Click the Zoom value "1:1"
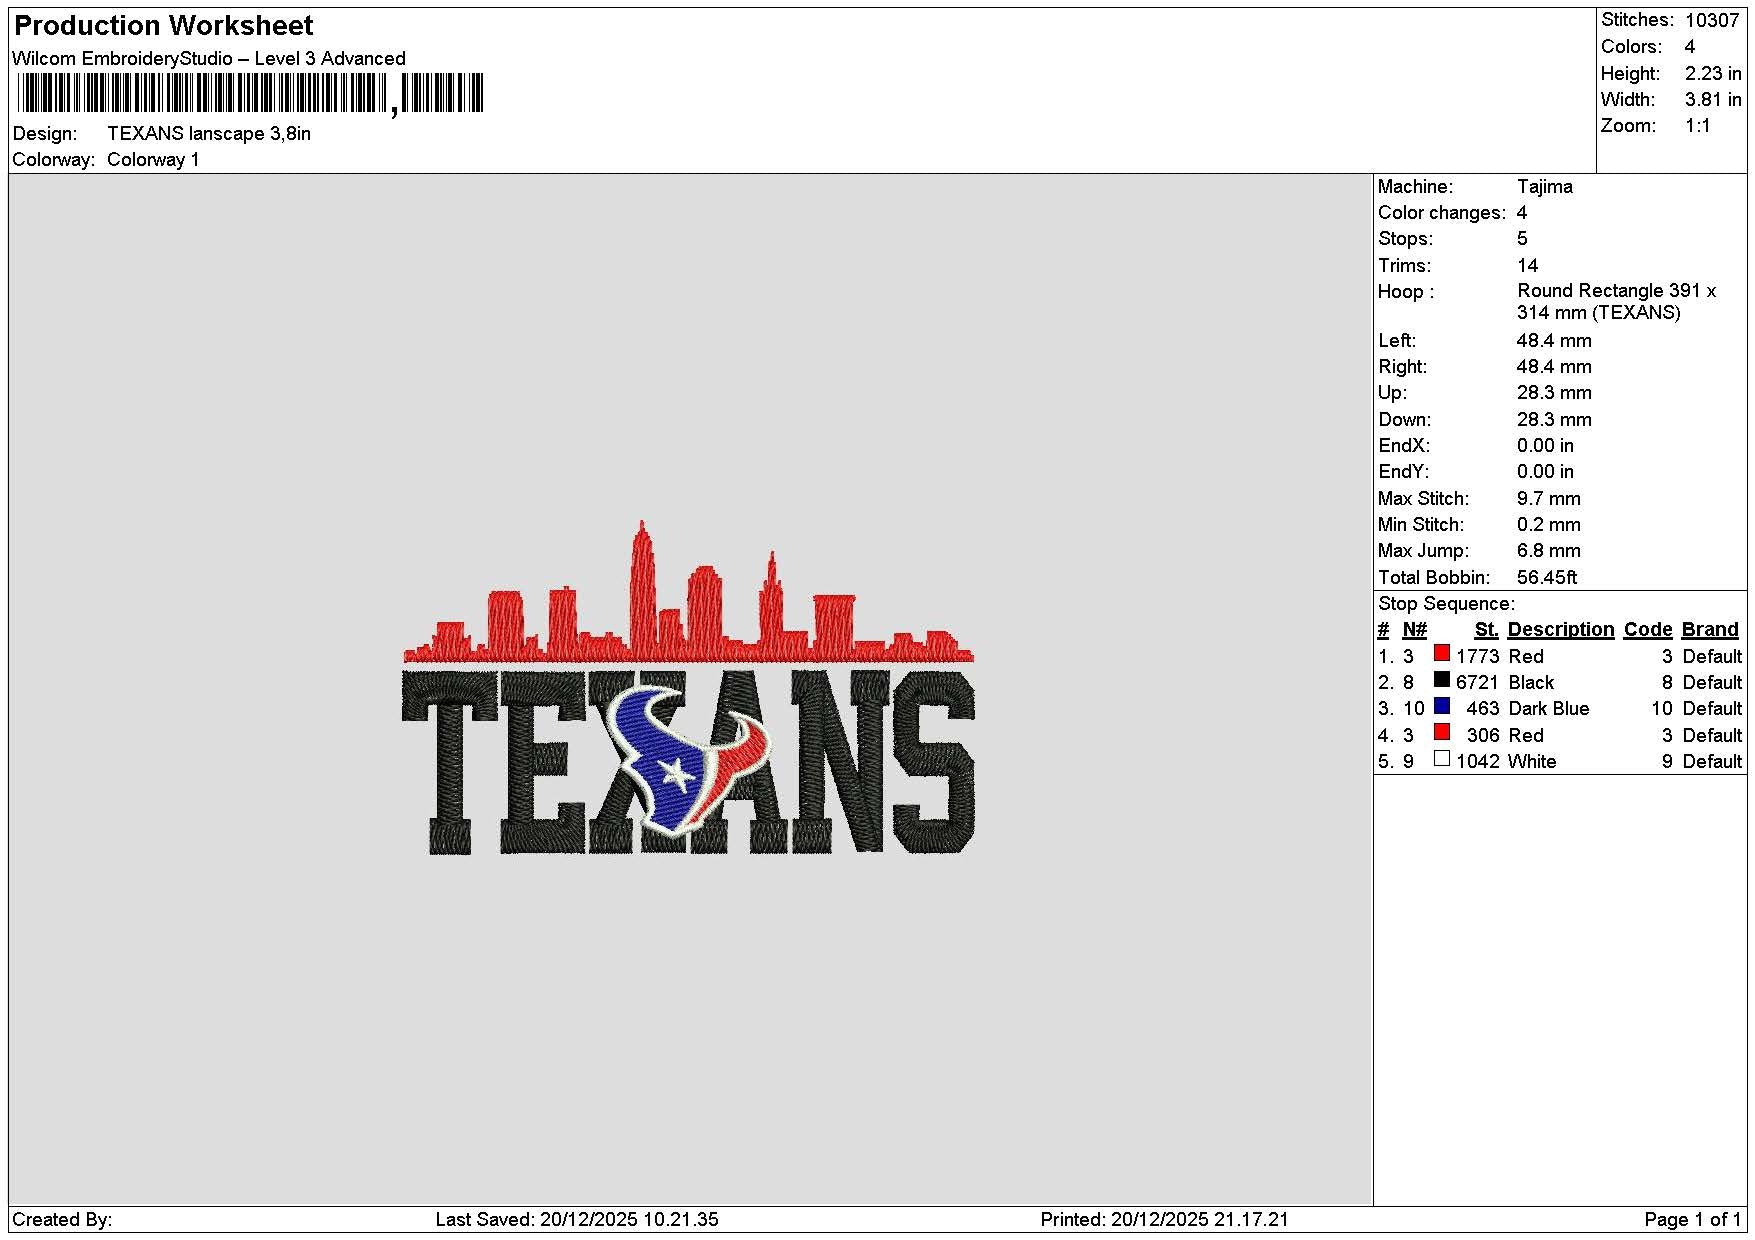Screen dimensions: 1755x1240 pyautogui.click(x=1698, y=125)
